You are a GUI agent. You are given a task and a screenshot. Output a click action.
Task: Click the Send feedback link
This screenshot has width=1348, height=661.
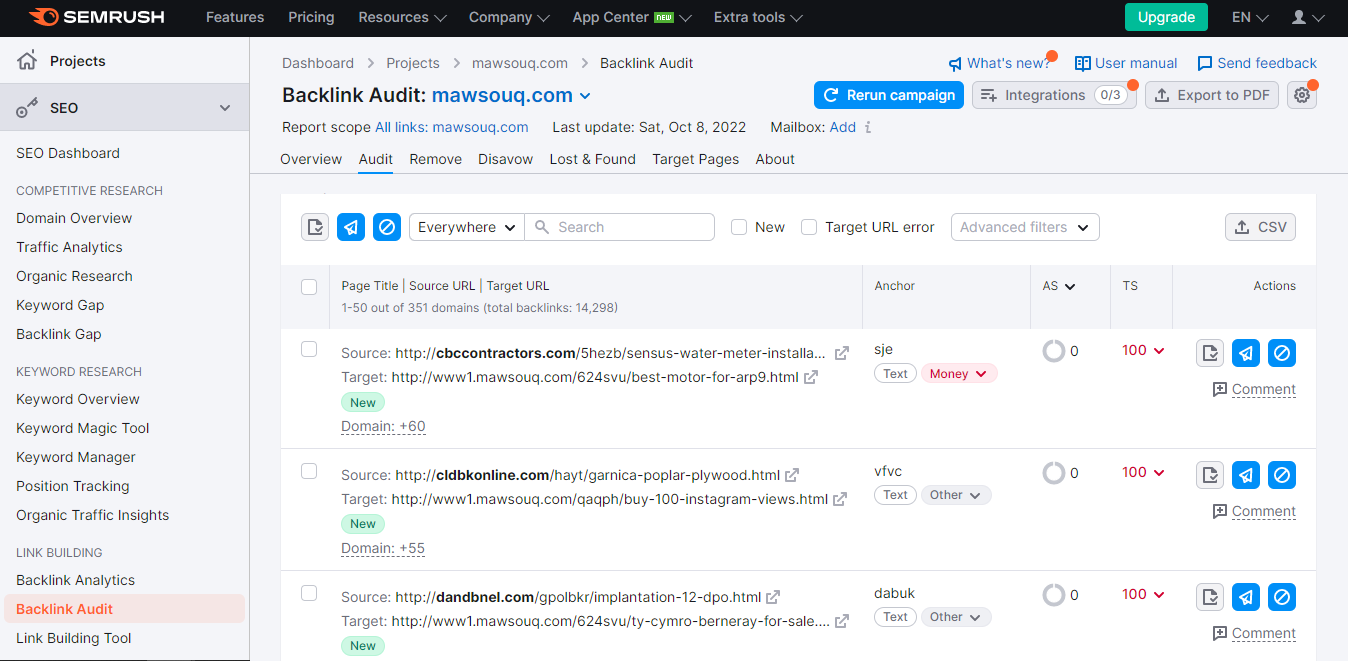[x=1257, y=63]
